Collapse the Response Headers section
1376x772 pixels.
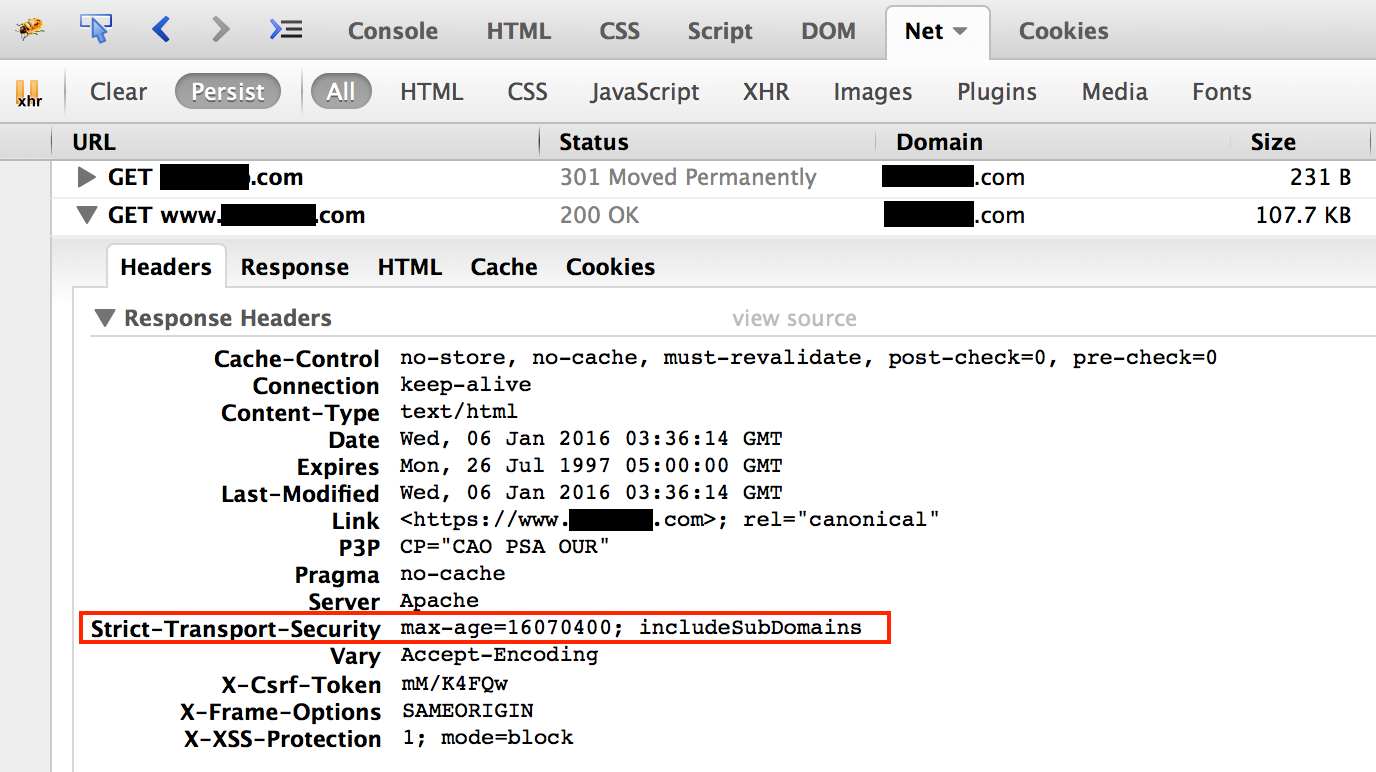pyautogui.click(x=105, y=318)
